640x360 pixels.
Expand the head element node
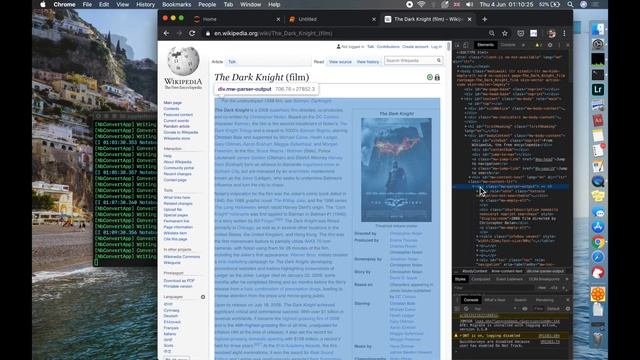tap(458, 66)
